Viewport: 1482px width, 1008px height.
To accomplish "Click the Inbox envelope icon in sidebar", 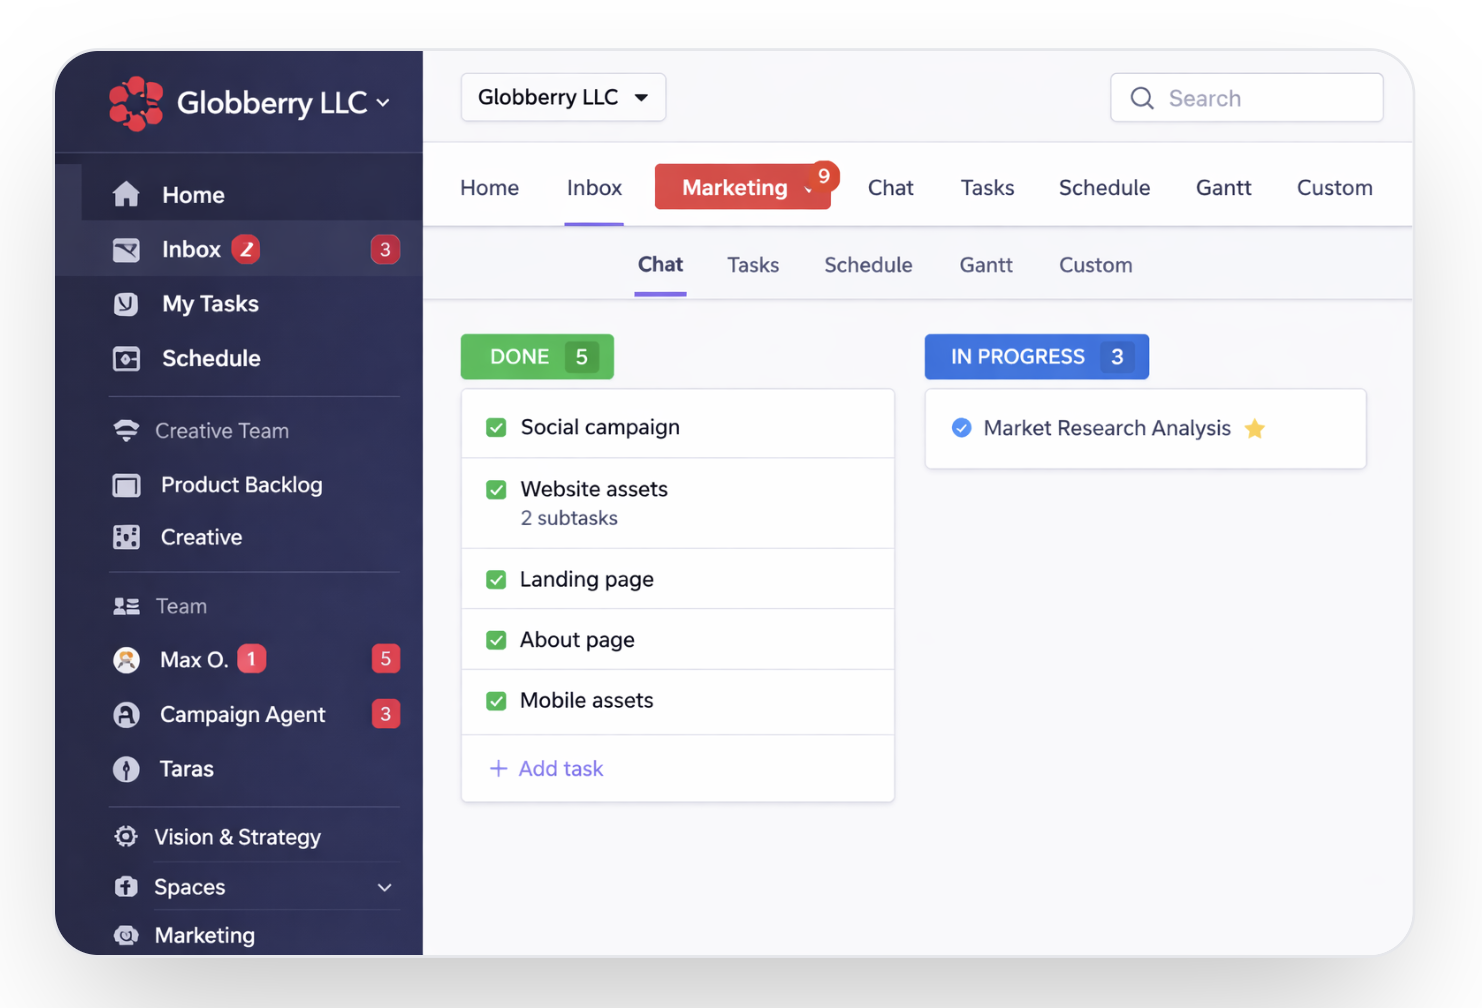I will click(x=126, y=249).
